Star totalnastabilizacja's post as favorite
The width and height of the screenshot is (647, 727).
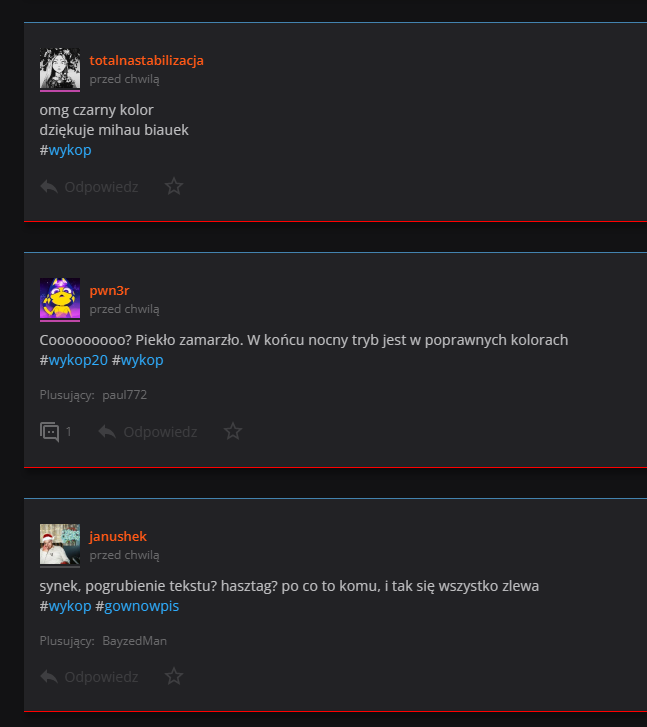[x=174, y=187]
